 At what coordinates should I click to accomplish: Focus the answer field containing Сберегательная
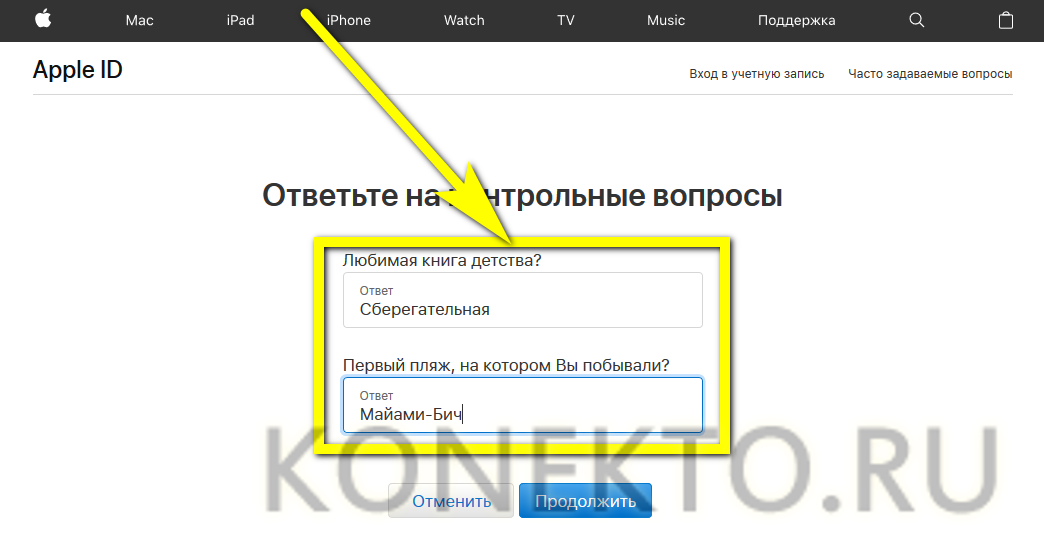[522, 300]
